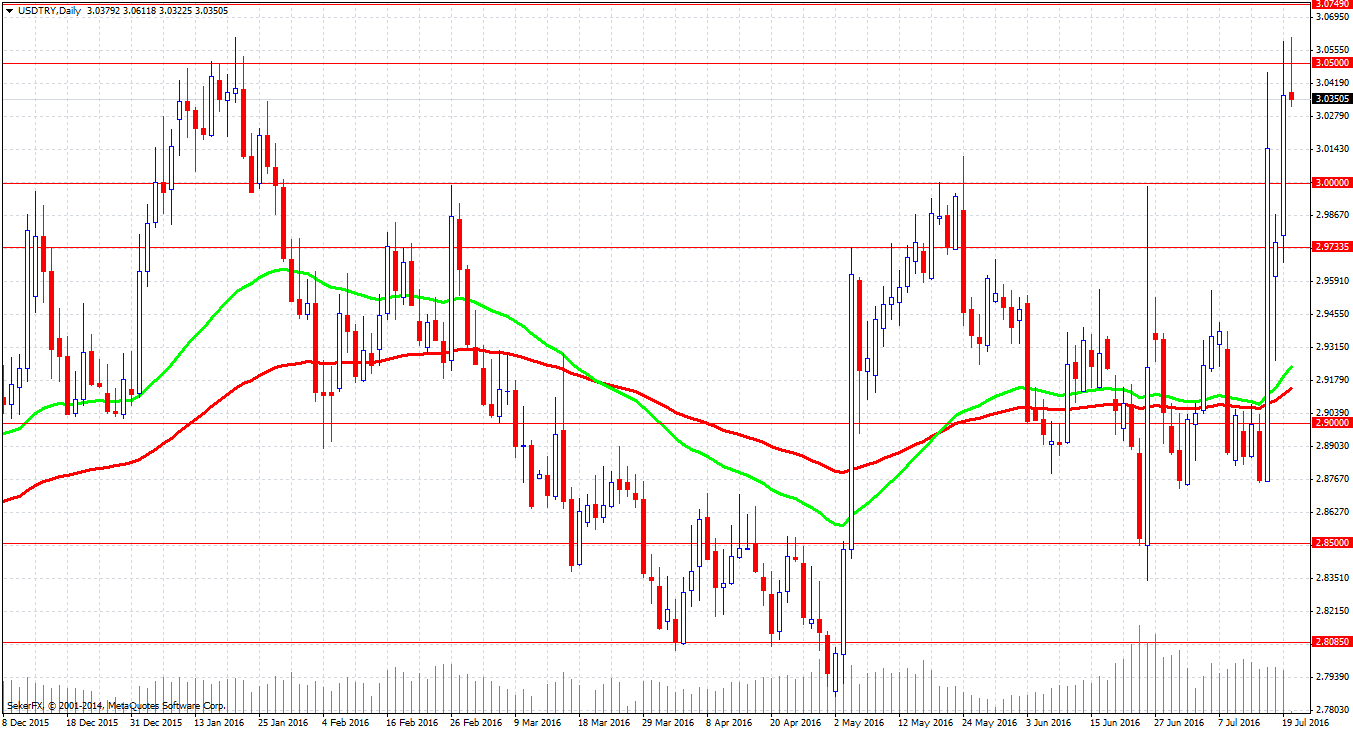Click the 3.06950 price axis label
The width and height of the screenshot is (1353, 731).
[x=1332, y=17]
